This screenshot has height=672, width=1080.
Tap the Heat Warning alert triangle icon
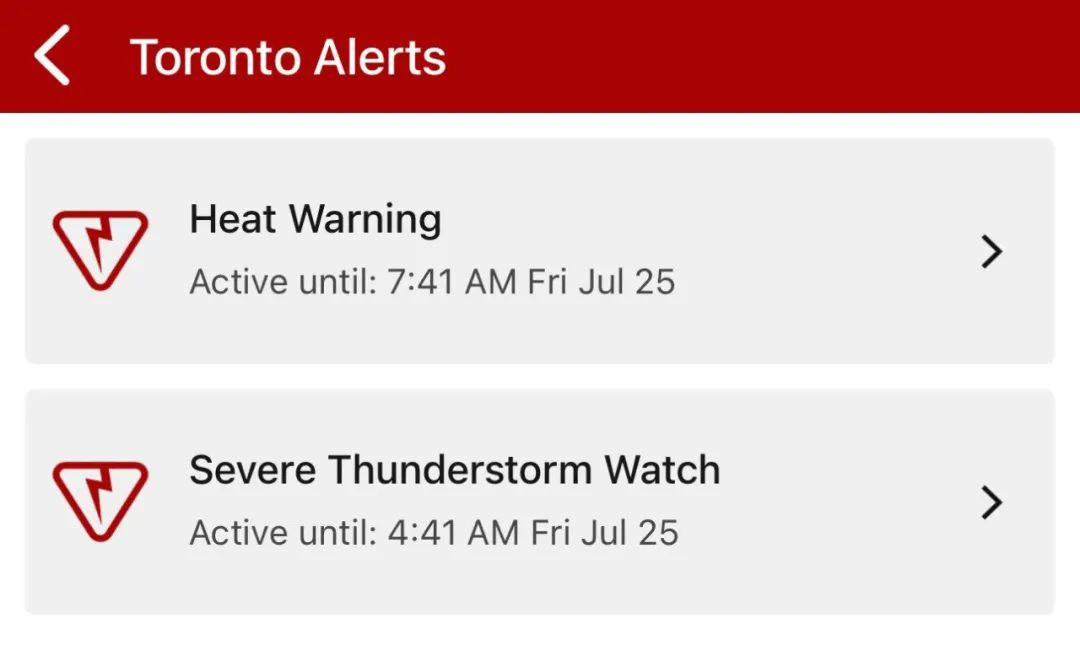pyautogui.click(x=101, y=250)
